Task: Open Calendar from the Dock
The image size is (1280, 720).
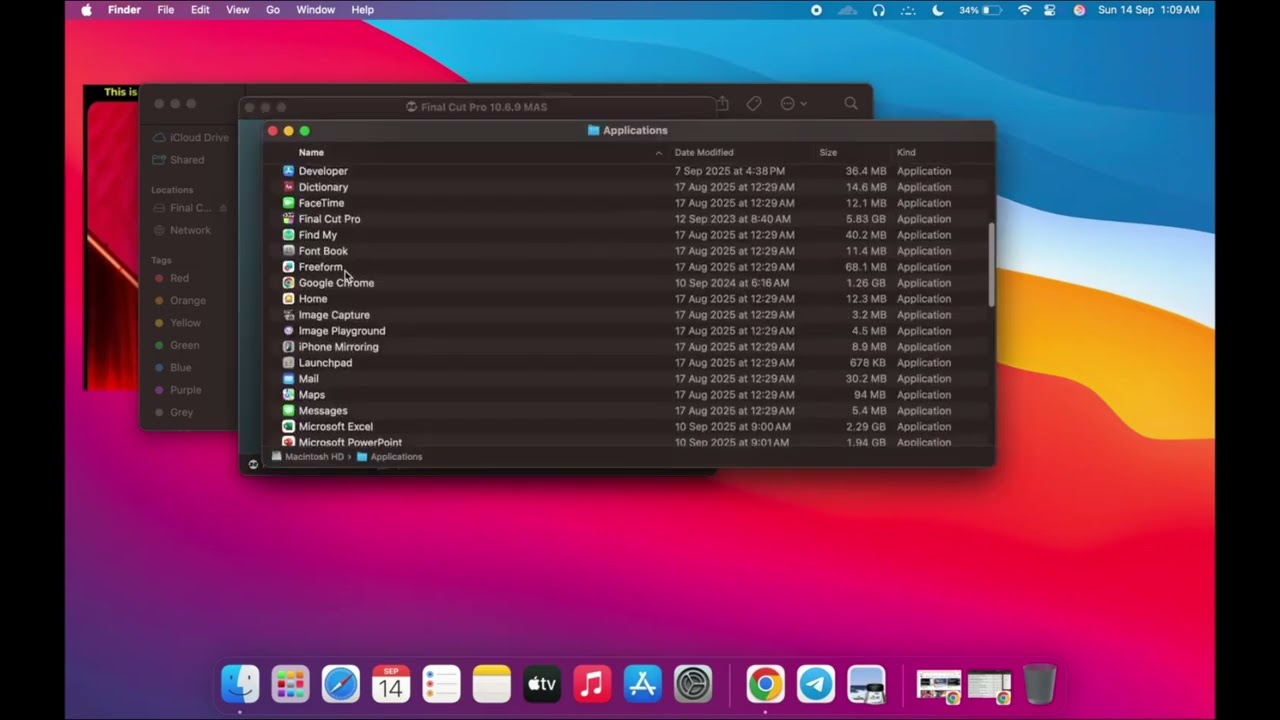Action: (x=391, y=685)
